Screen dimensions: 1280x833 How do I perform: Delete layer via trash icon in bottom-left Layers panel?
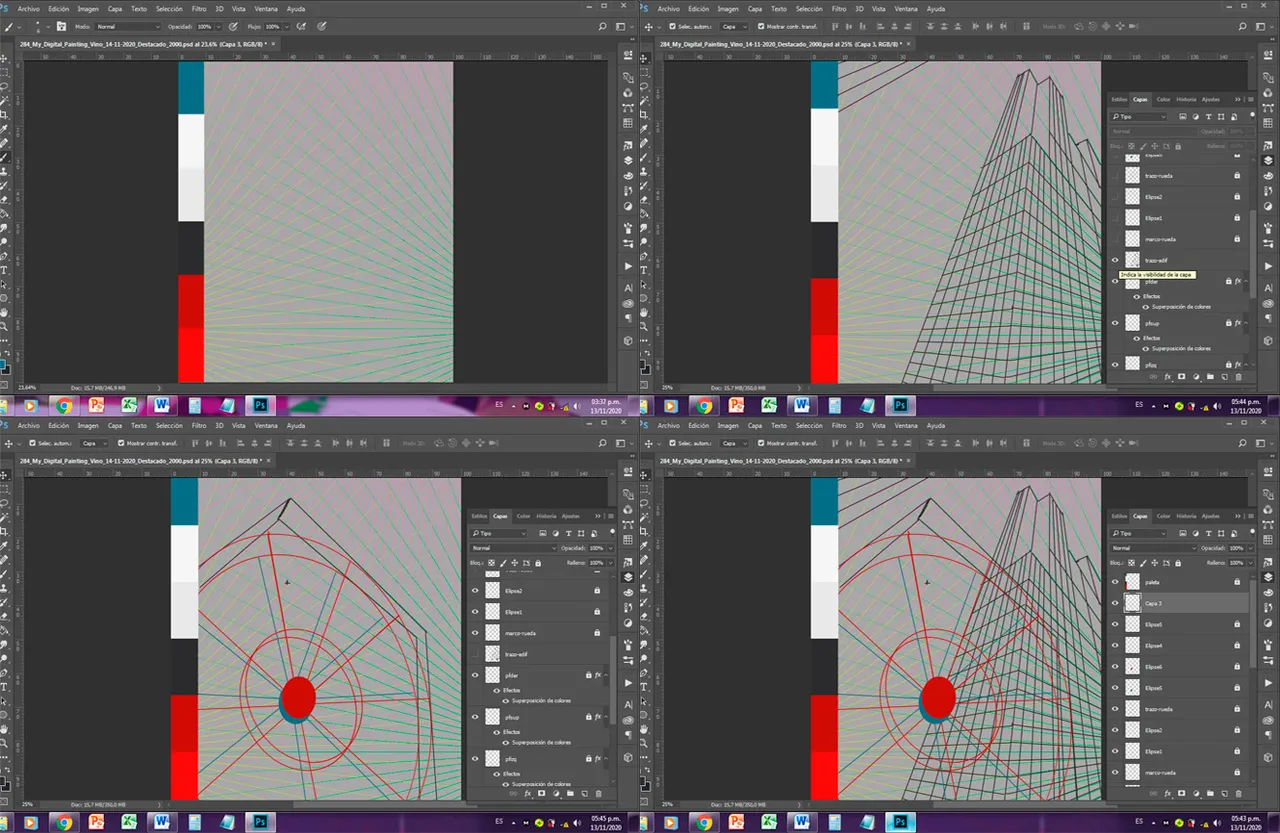tap(598, 793)
